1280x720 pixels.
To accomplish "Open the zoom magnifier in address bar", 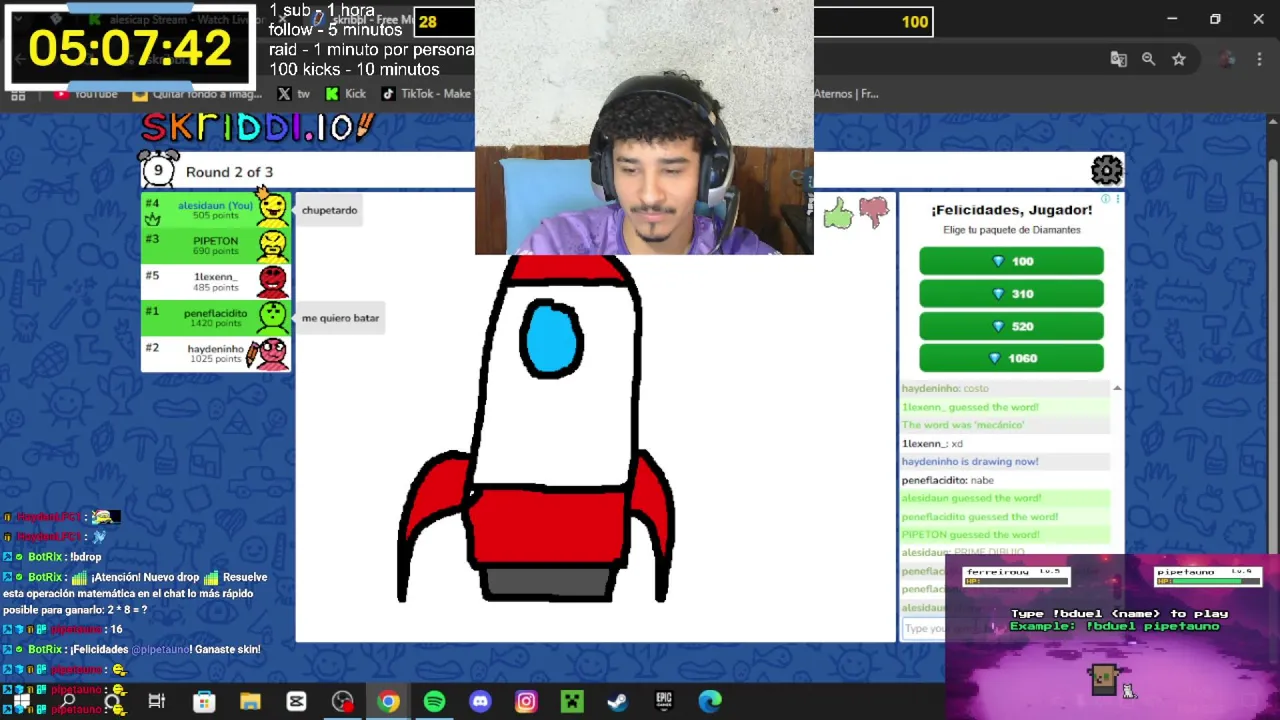I will (1149, 59).
